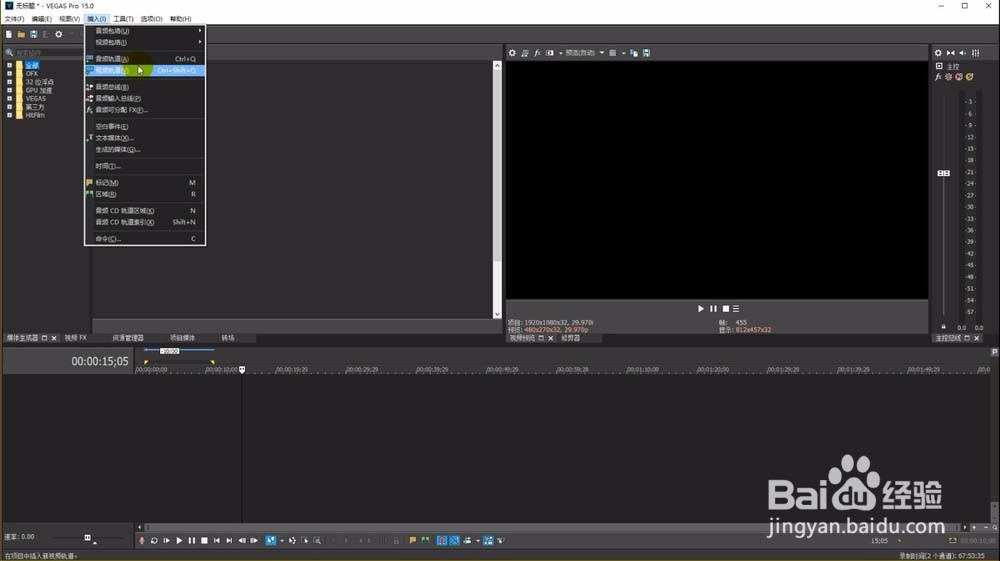Play in video preview window
Screen dimensions: 1000x561
701,309
